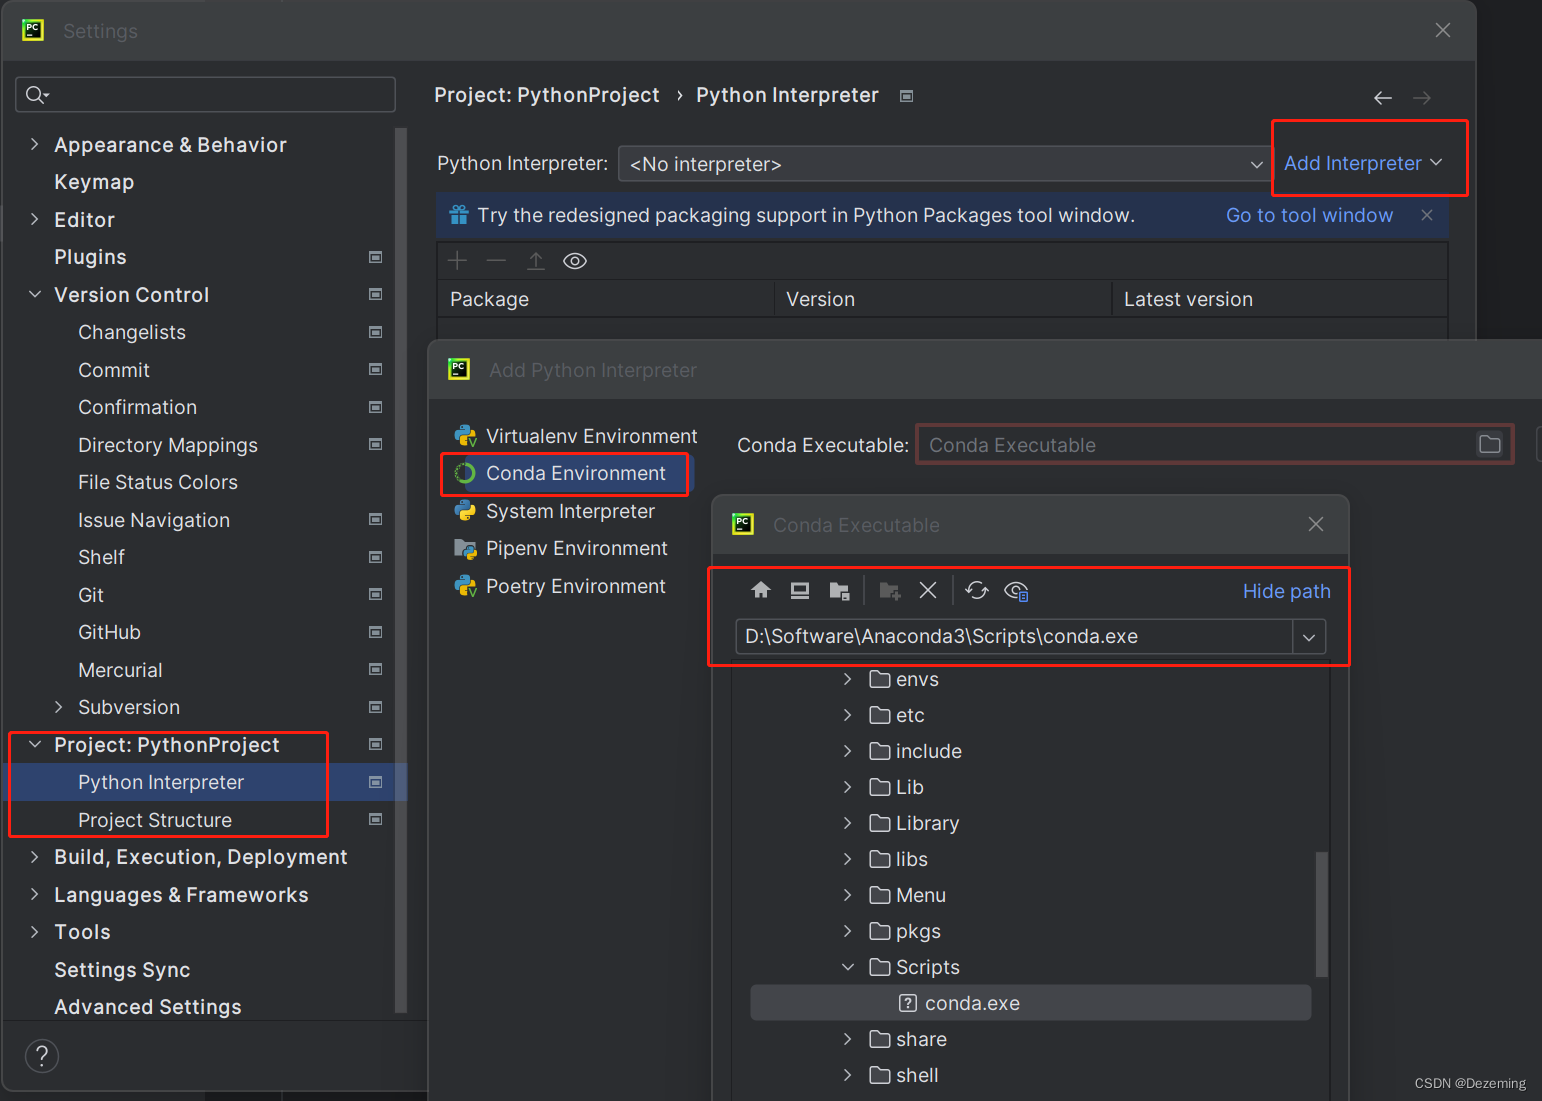Open path history dropdown in file chooser
This screenshot has width=1542, height=1101.
(1309, 637)
